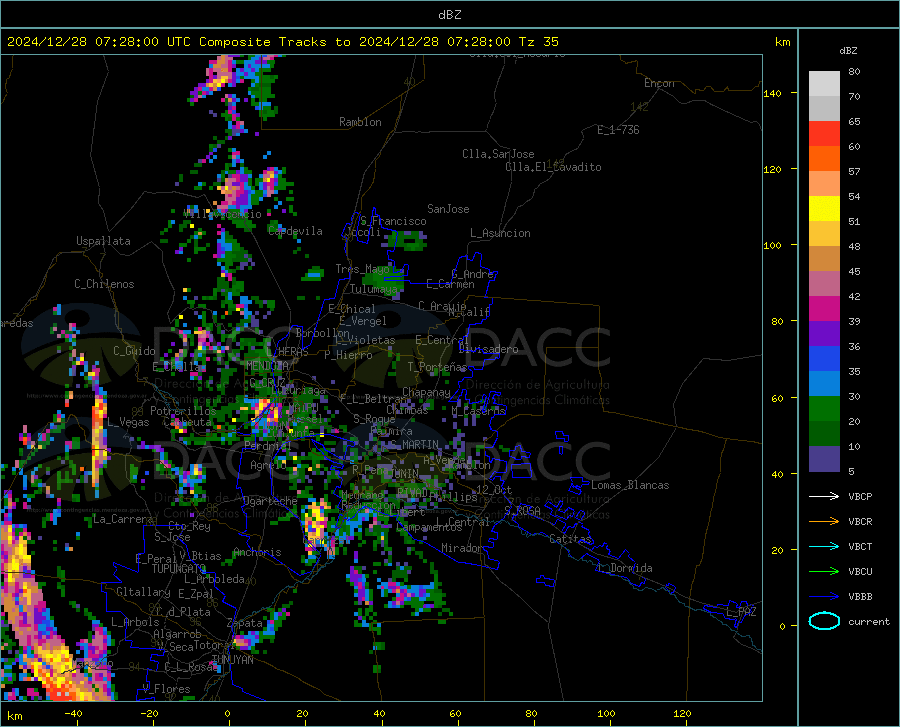The image size is (900, 727).
Task: Click the 'VBCP' legend label
Action: [860, 496]
